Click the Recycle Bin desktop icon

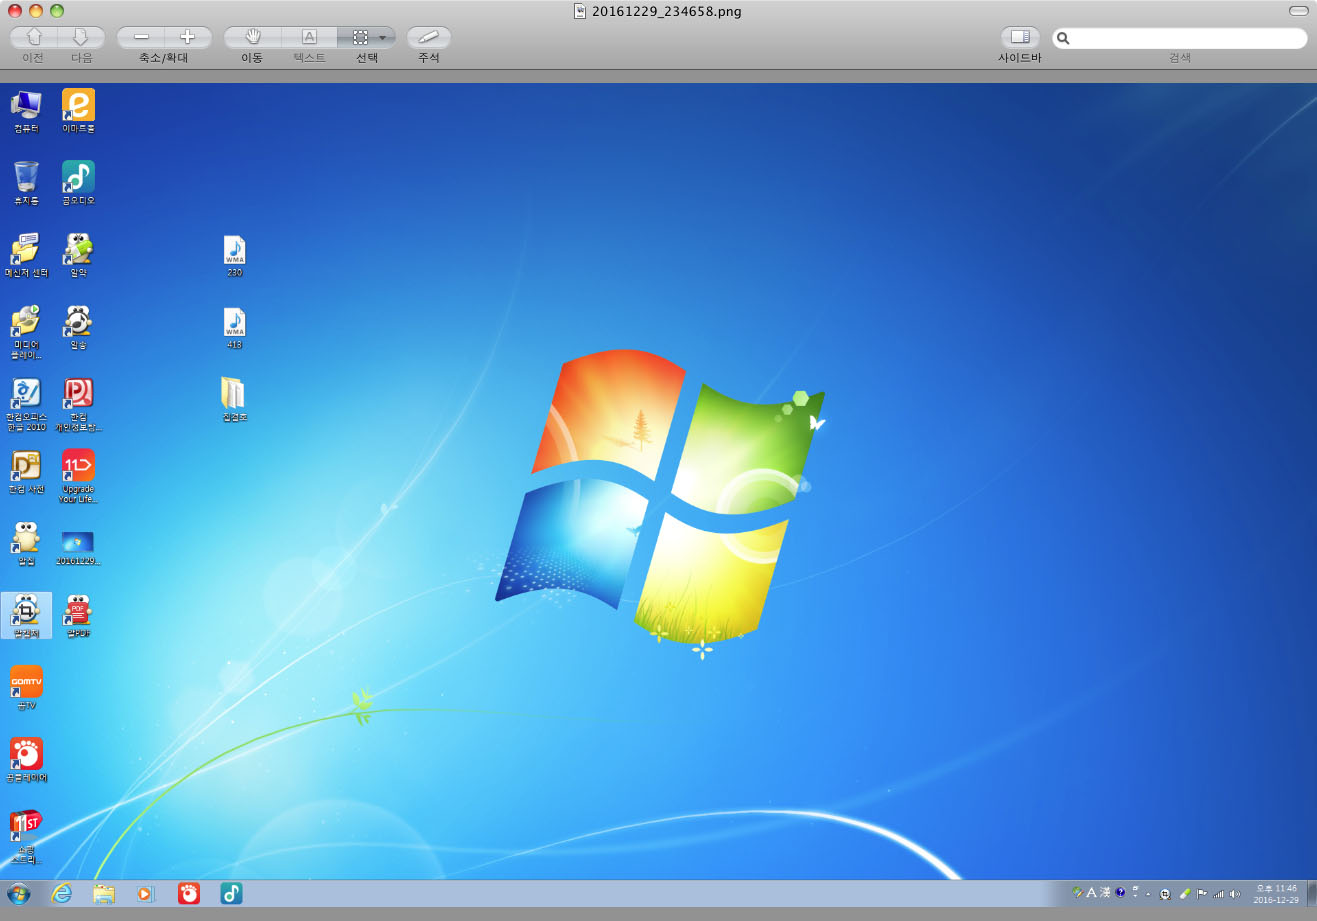pos(26,178)
